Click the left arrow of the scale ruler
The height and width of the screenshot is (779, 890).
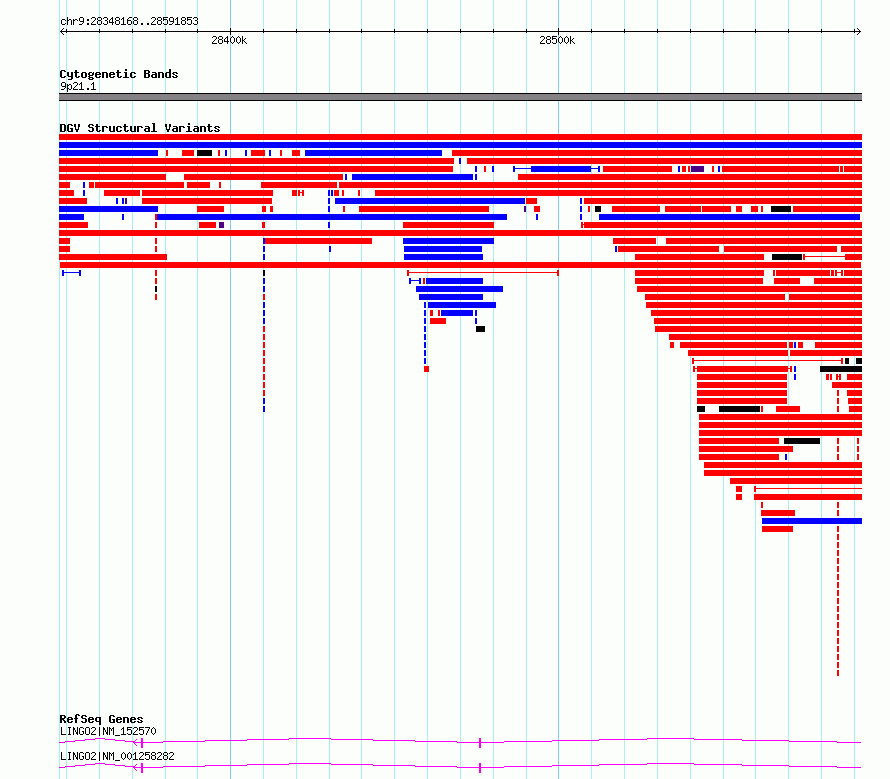(x=62, y=32)
